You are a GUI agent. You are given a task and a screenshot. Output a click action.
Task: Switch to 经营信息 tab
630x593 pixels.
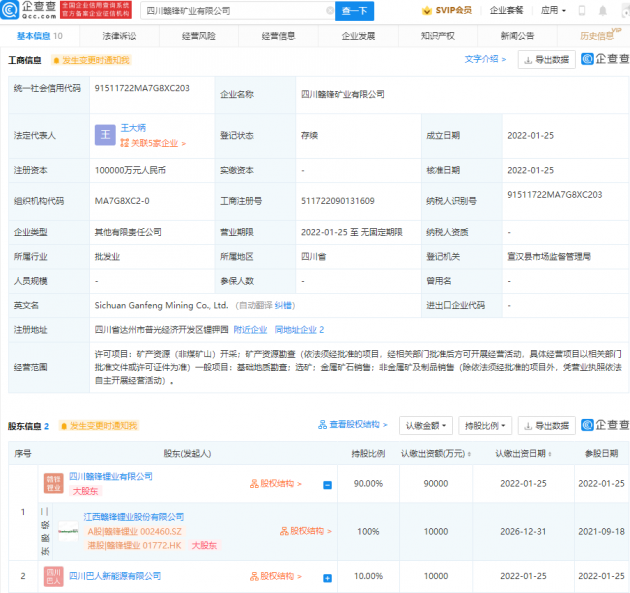[x=278, y=36]
